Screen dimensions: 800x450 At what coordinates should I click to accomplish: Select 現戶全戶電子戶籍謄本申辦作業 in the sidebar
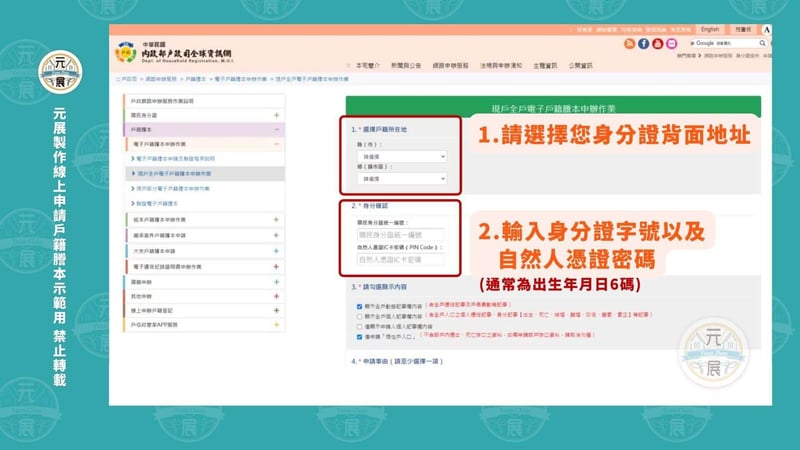tap(174, 173)
